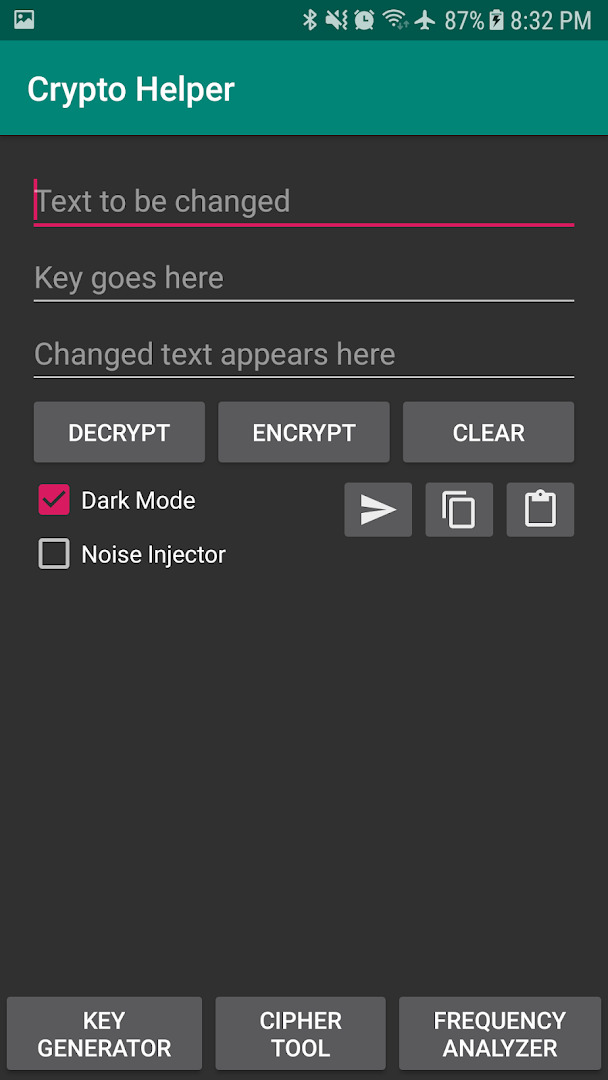This screenshot has width=608, height=1080.
Task: Click the ENCRYPT button
Action: click(x=304, y=433)
